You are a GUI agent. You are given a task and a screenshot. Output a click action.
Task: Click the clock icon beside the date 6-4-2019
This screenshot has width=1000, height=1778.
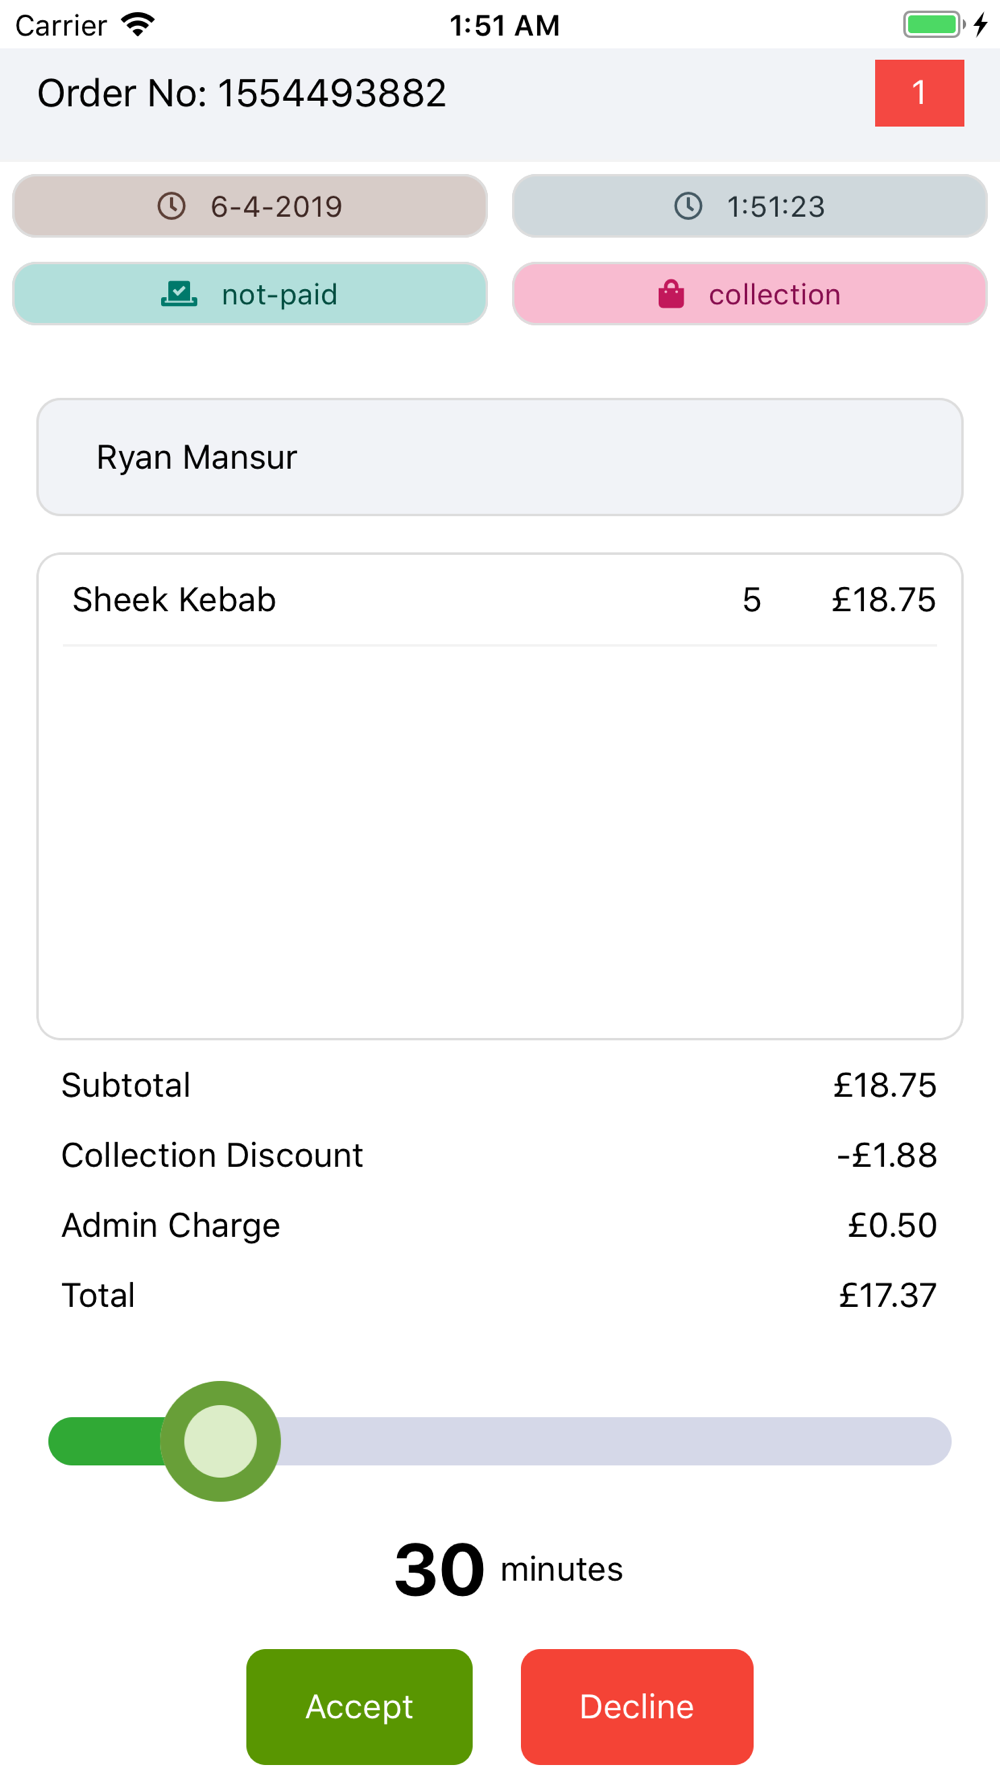[172, 206]
